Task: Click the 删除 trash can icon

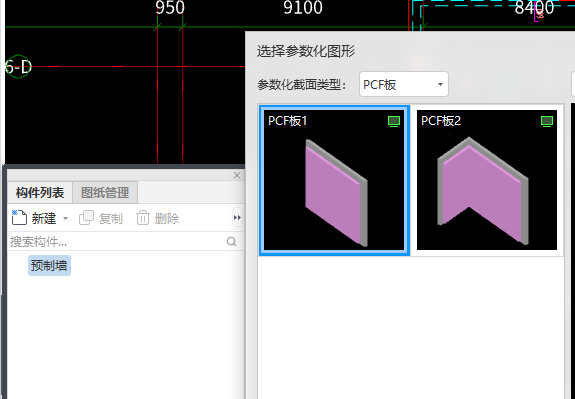Action: tap(143, 218)
